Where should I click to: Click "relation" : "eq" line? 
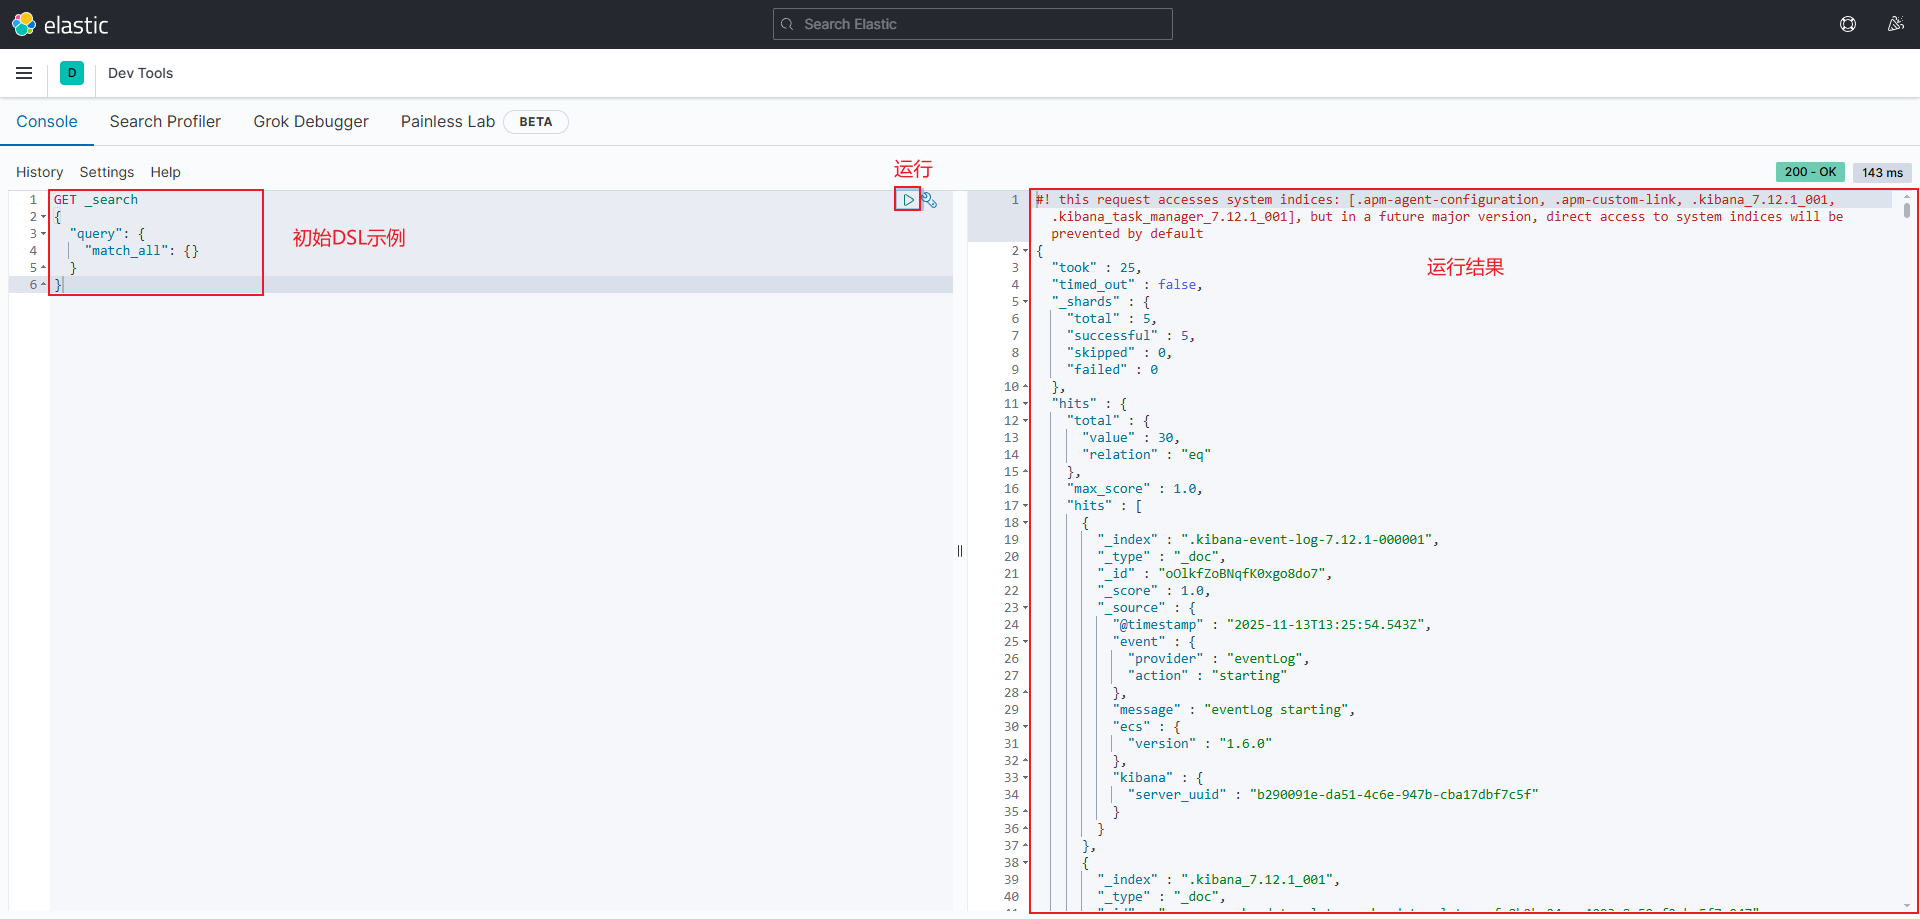click(x=1146, y=455)
